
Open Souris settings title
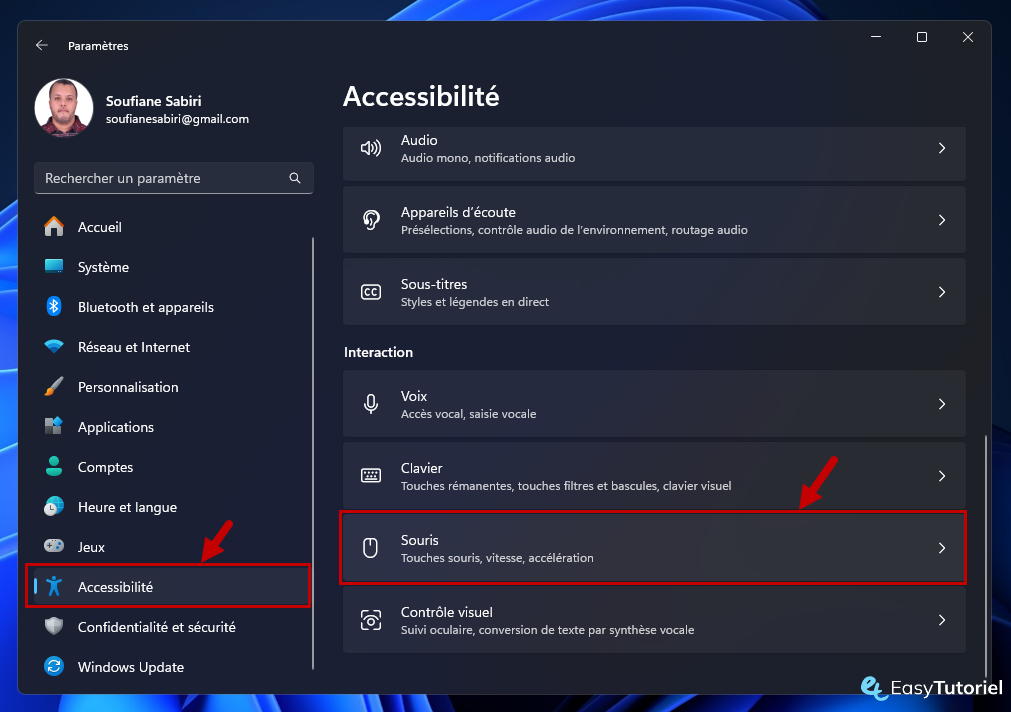(419, 540)
